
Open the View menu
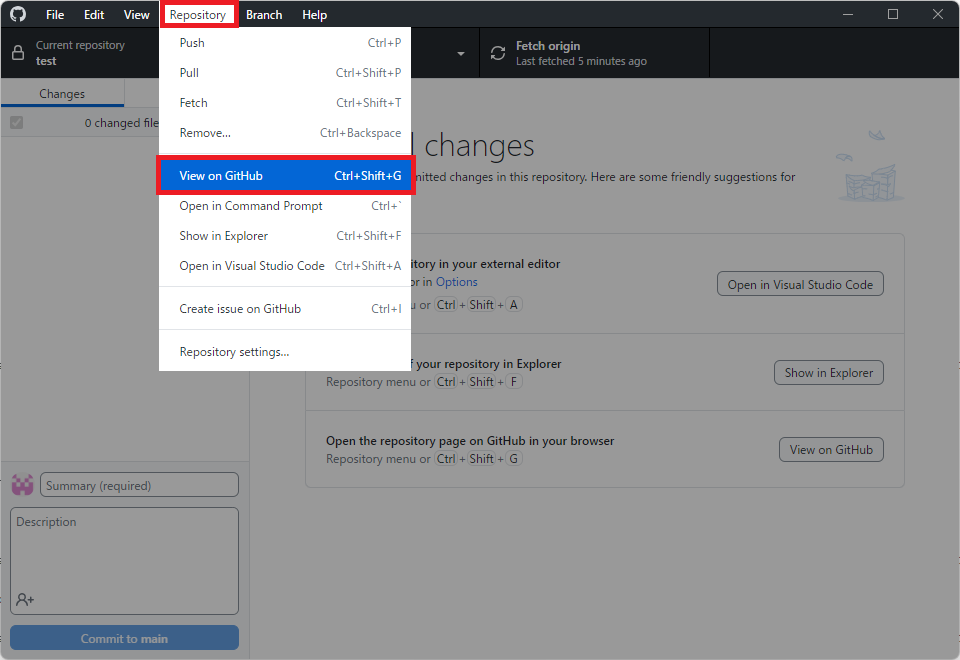click(137, 15)
